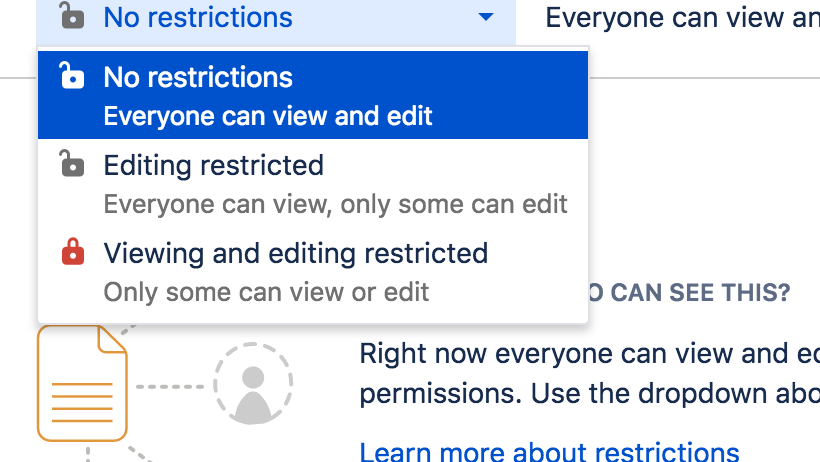The height and width of the screenshot is (462, 820).
Task: Click gray lock icon beside Editing restricted
Action: (71, 164)
